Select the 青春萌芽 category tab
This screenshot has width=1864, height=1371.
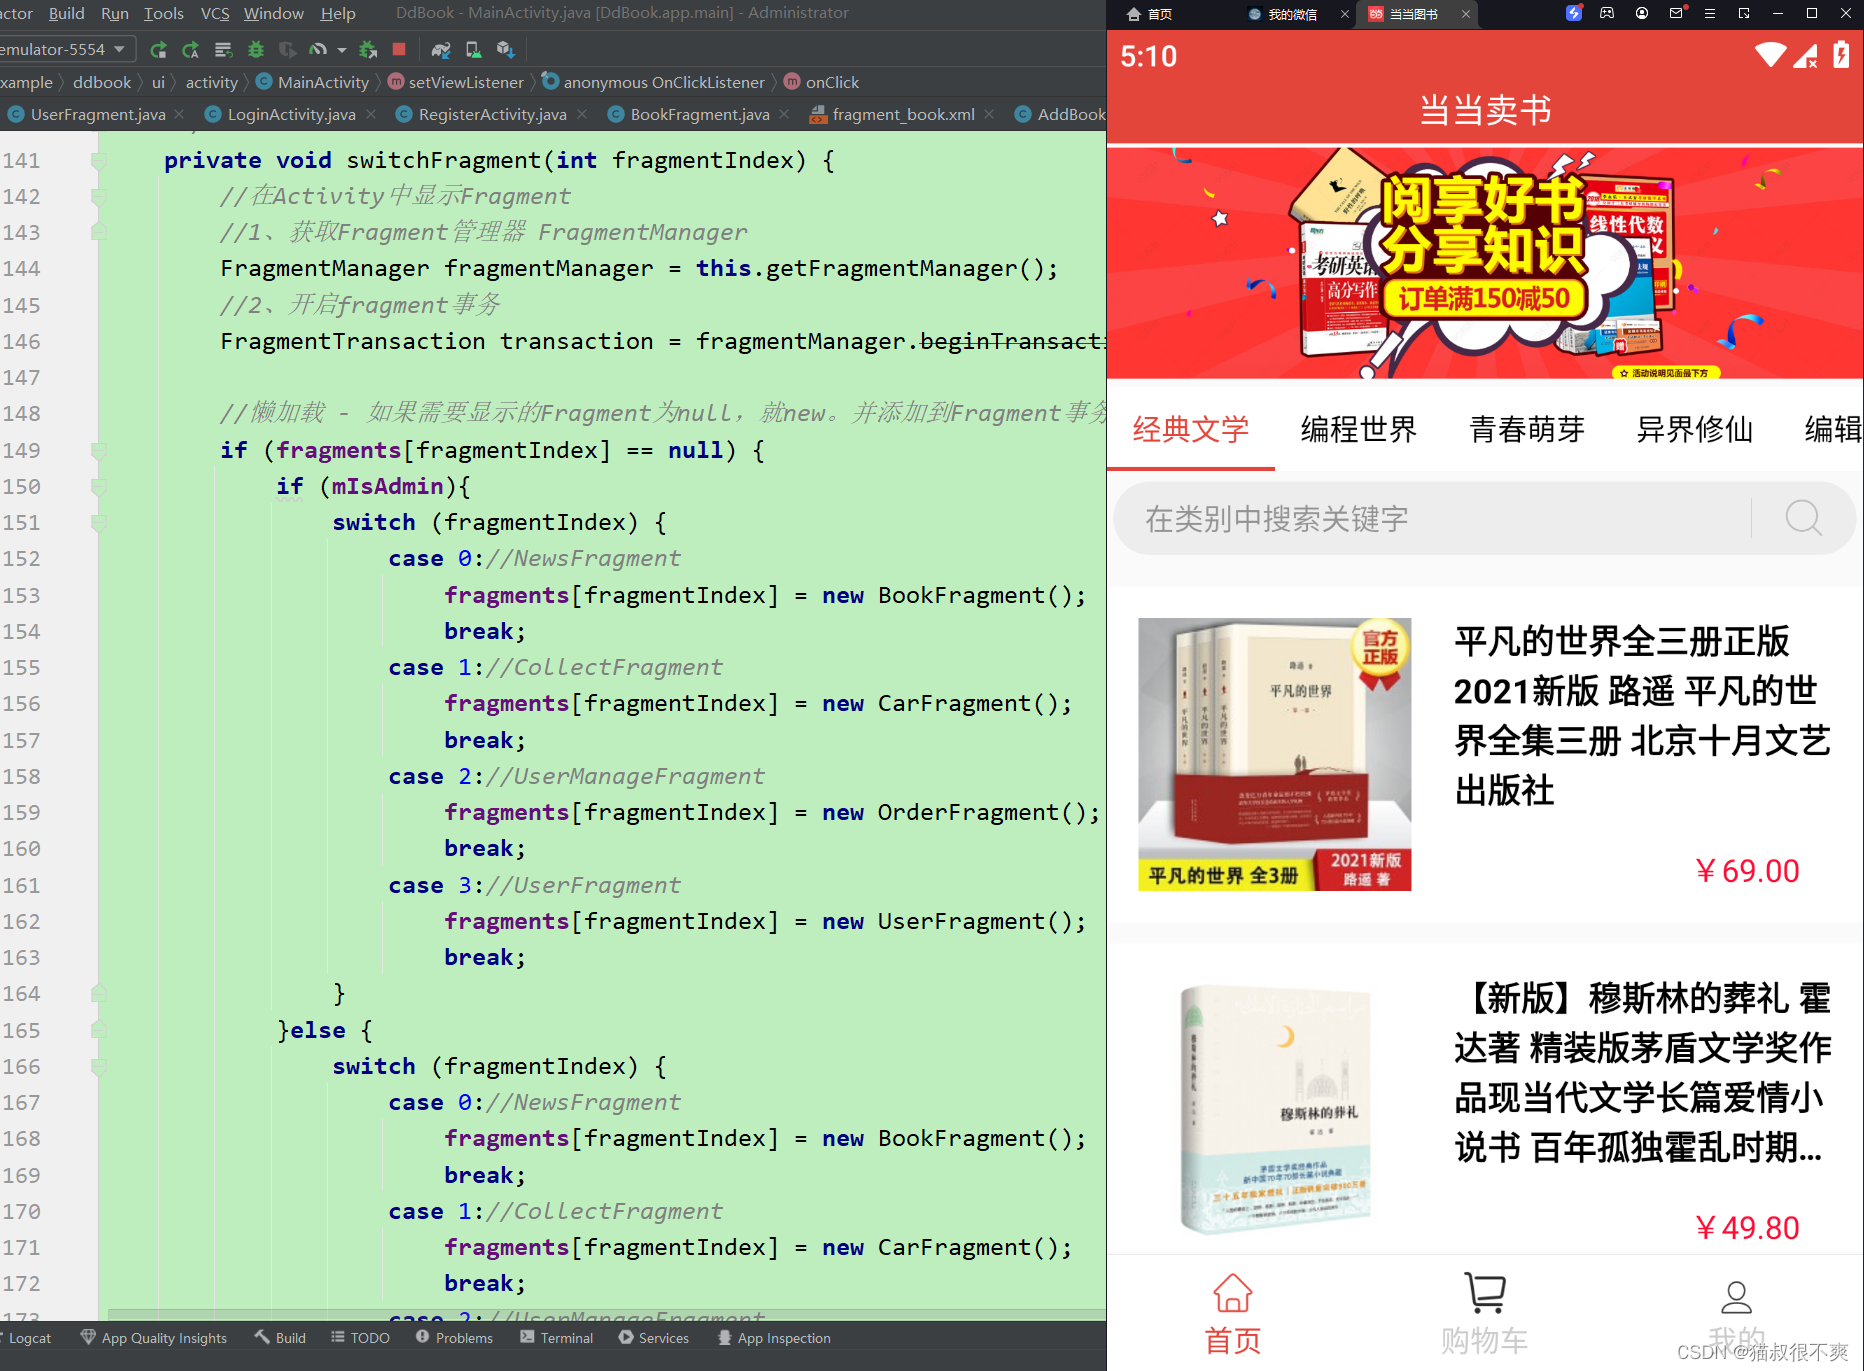(x=1526, y=429)
